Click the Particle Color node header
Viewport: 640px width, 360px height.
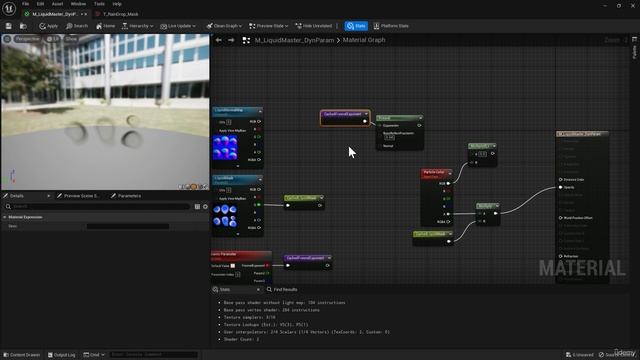[436, 174]
